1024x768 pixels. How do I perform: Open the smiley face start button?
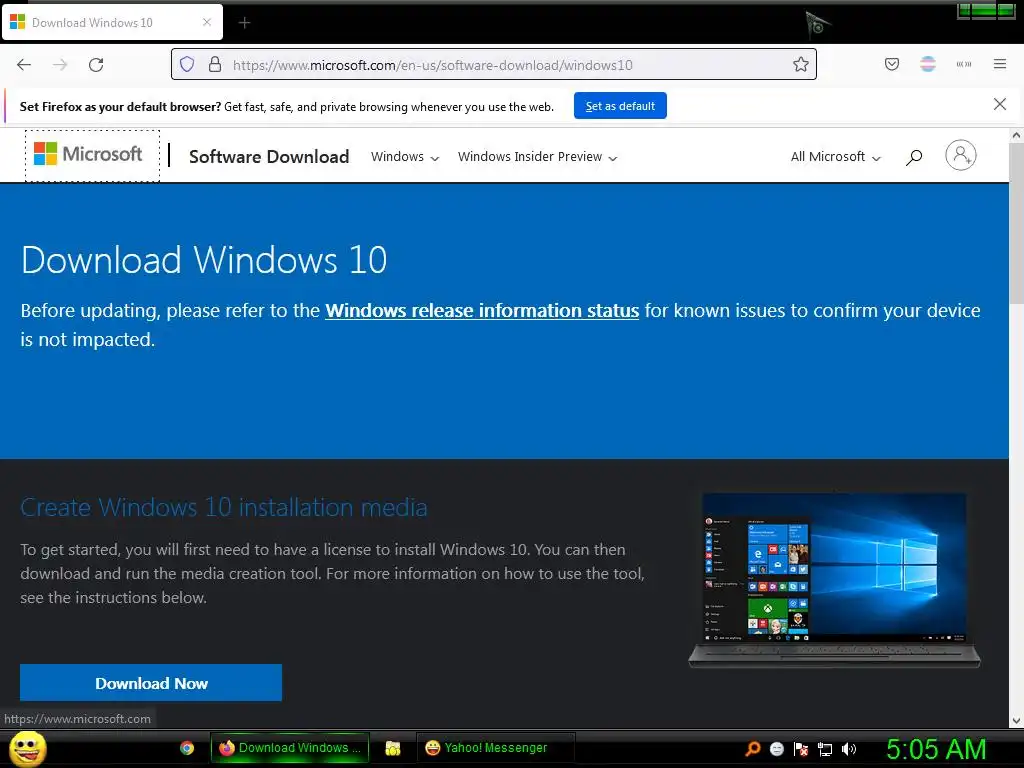[27, 748]
